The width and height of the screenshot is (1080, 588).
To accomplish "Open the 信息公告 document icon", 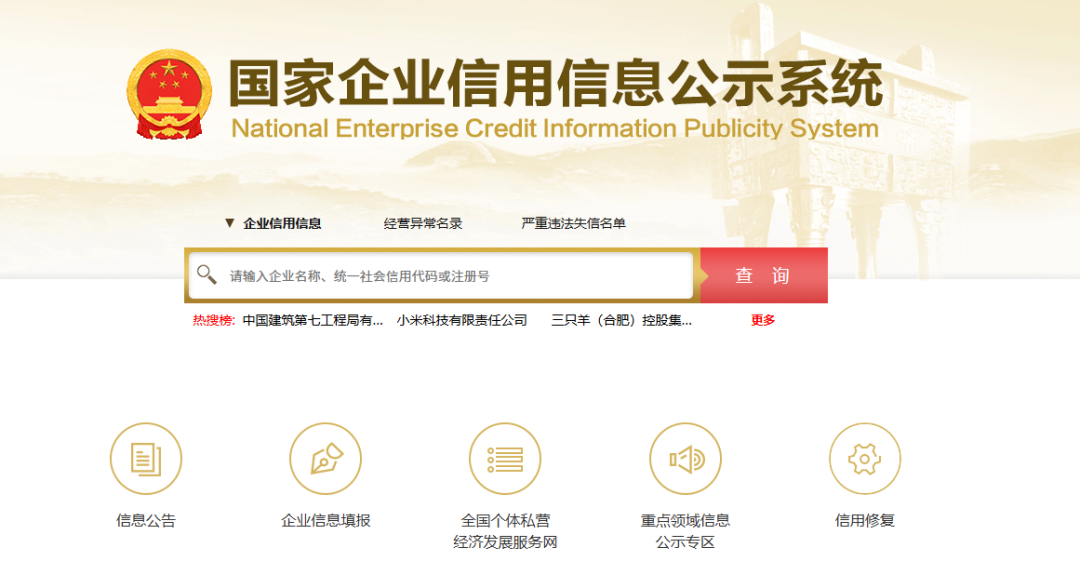I will tap(146, 459).
